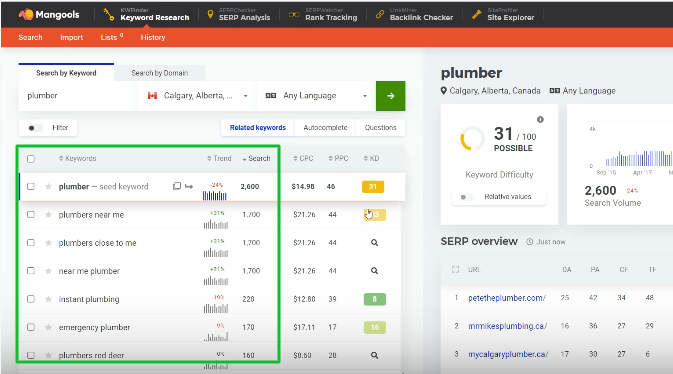Click KD magnifier for plumbers red deer
The height and width of the screenshot is (374, 673).
(374, 356)
